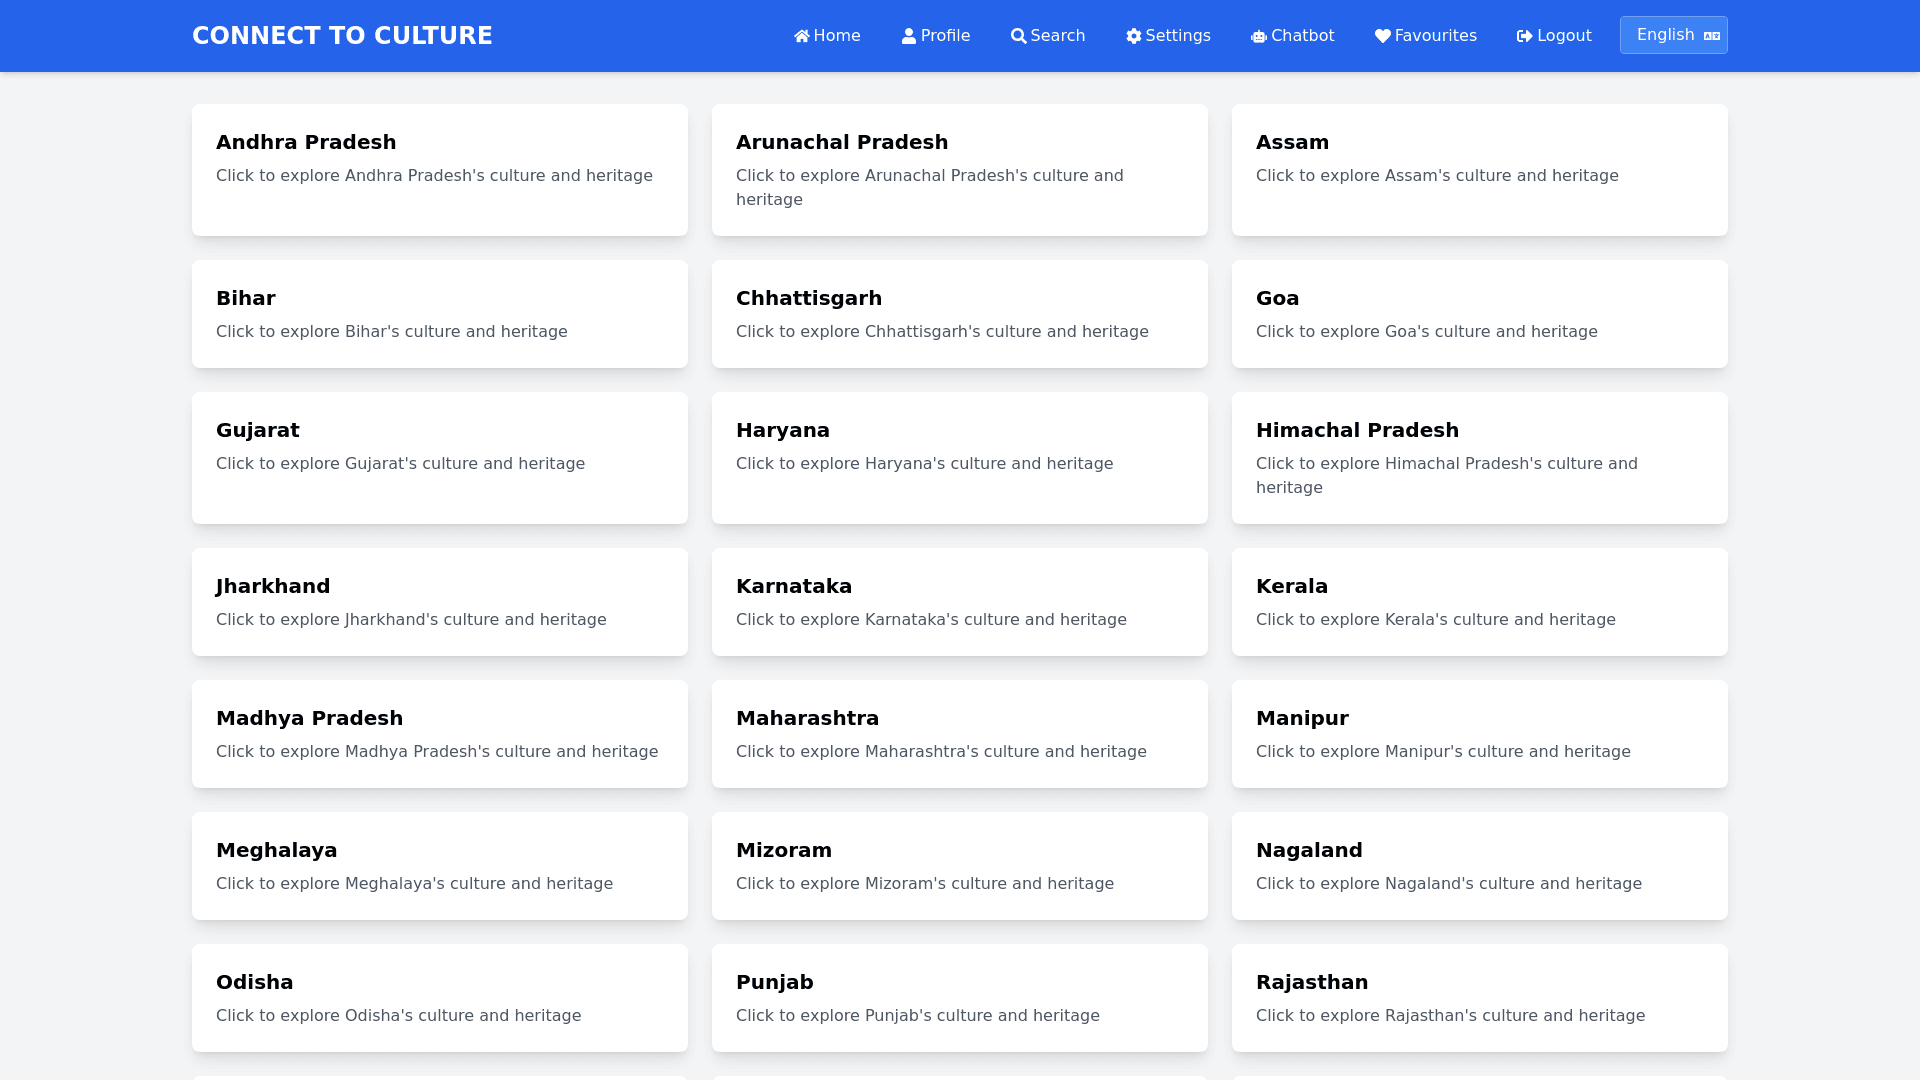1920x1080 pixels.
Task: Open the Himachal Pradesh card
Action: 1479,458
